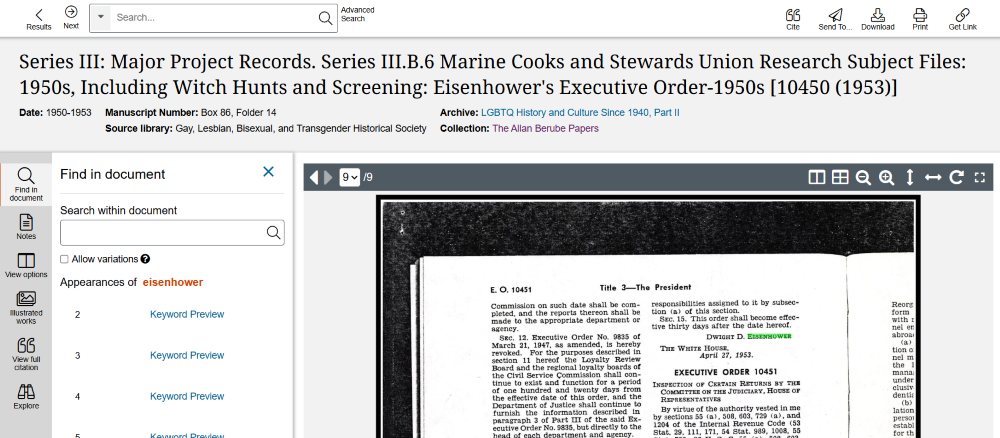
Task: Open Explore sidebar tab
Action: (26, 396)
